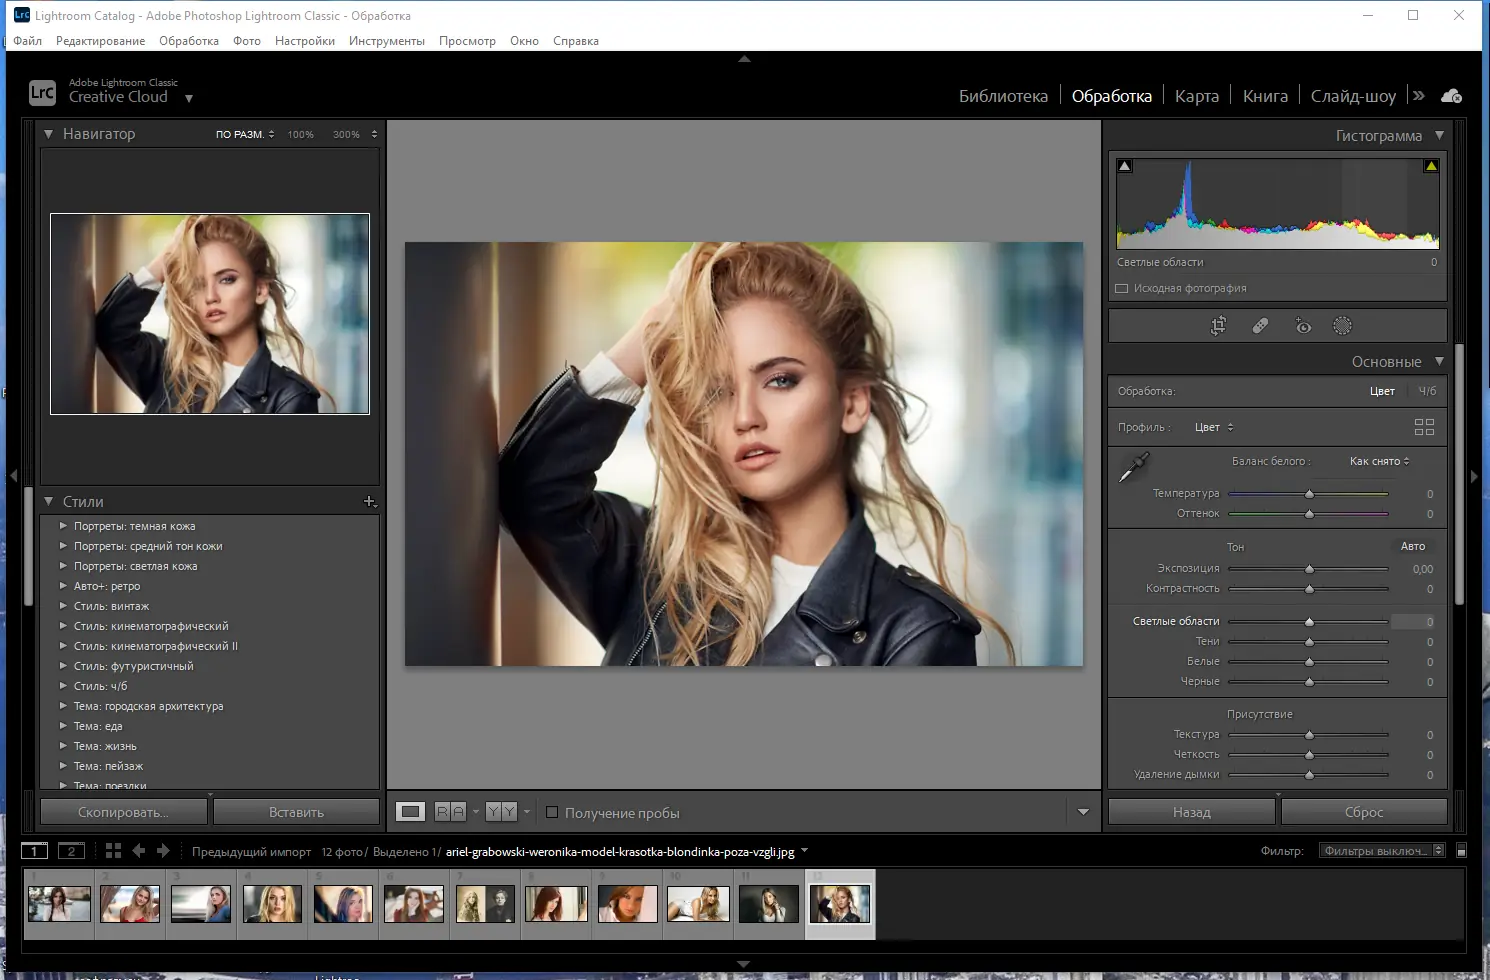Screen dimensions: 1490x980
Task: Open the profile browser grid icon
Action: [x=1424, y=427]
